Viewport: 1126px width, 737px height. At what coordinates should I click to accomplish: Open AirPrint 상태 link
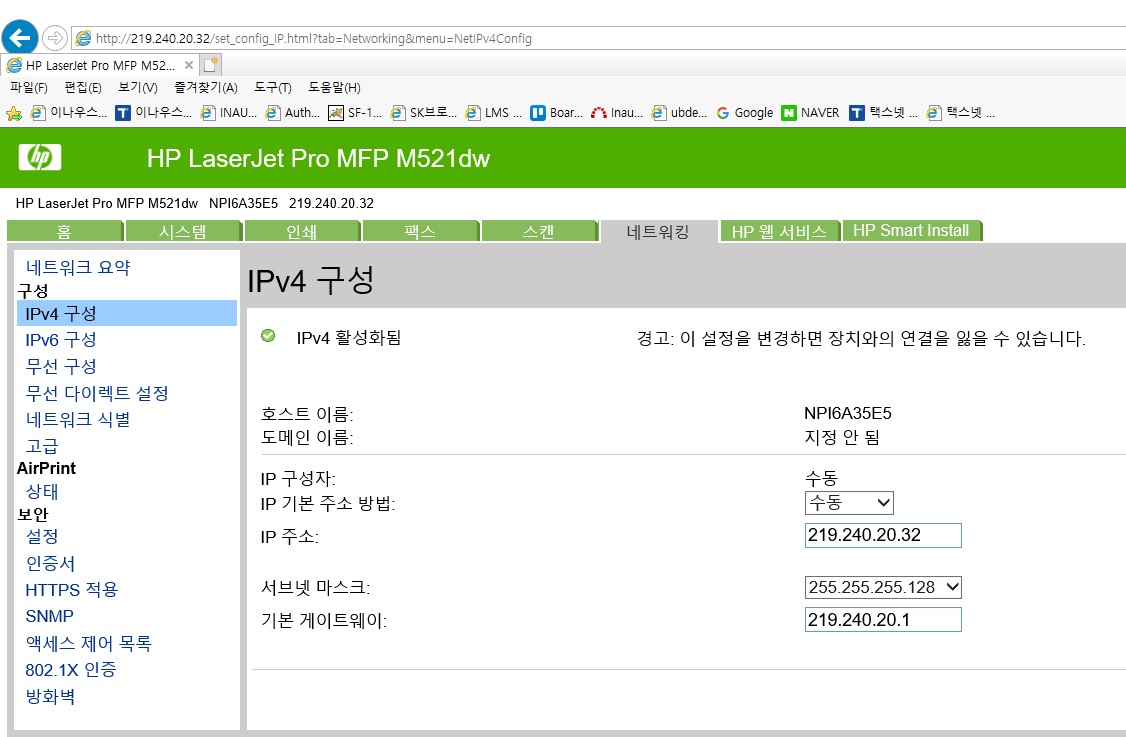(42, 491)
